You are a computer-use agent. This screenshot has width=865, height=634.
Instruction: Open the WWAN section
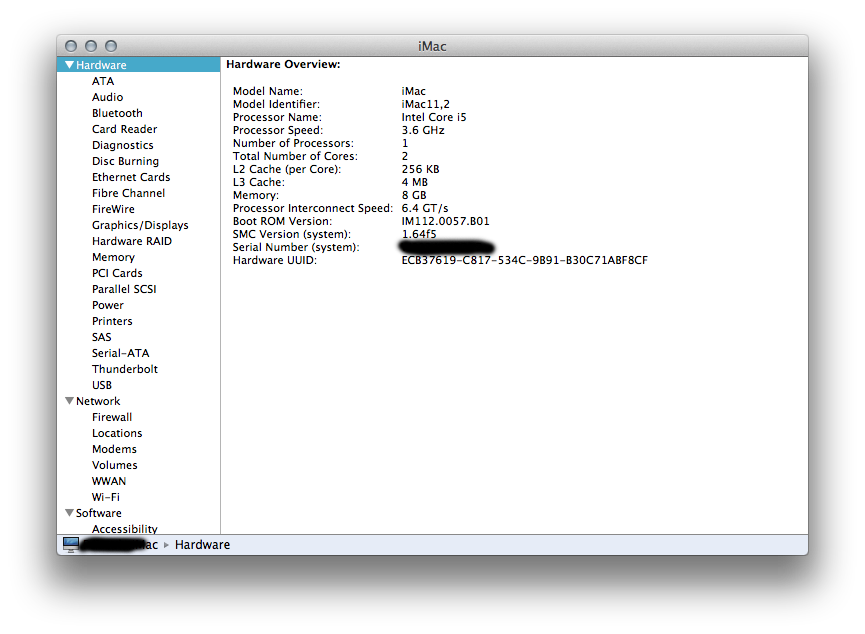click(109, 481)
